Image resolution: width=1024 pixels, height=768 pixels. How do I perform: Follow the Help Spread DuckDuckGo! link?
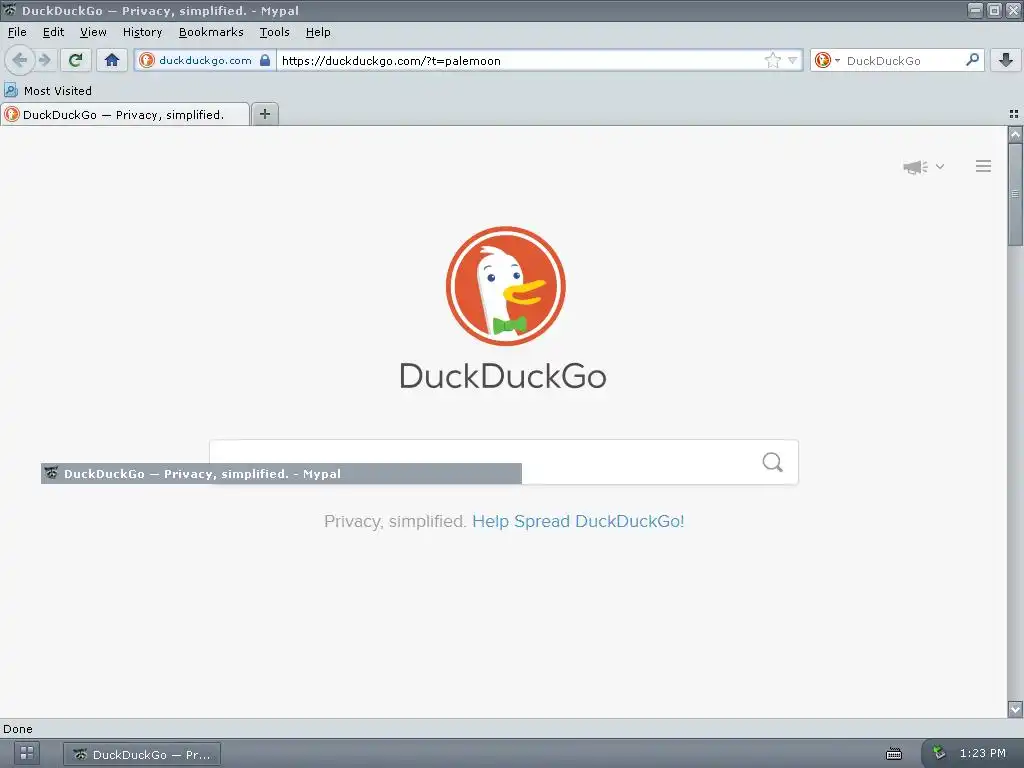tap(578, 521)
